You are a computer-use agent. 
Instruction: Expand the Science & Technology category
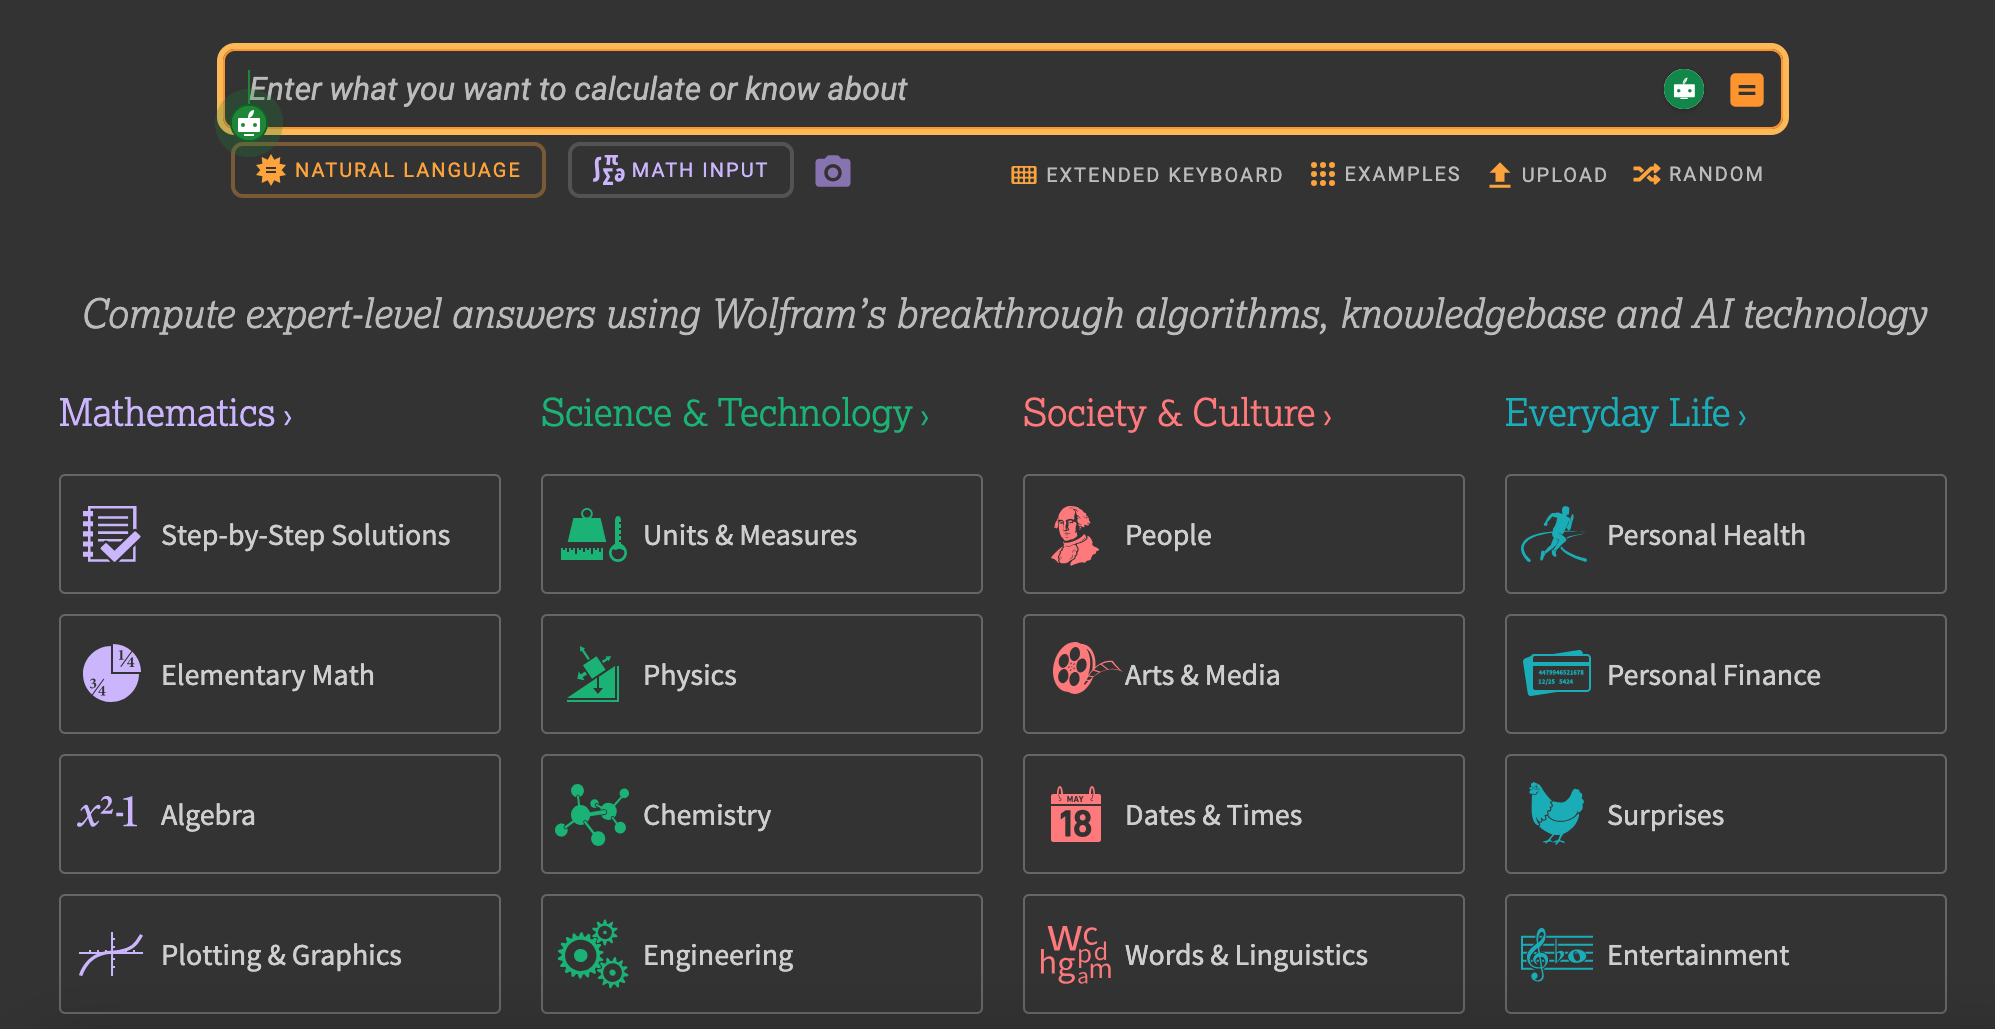734,413
